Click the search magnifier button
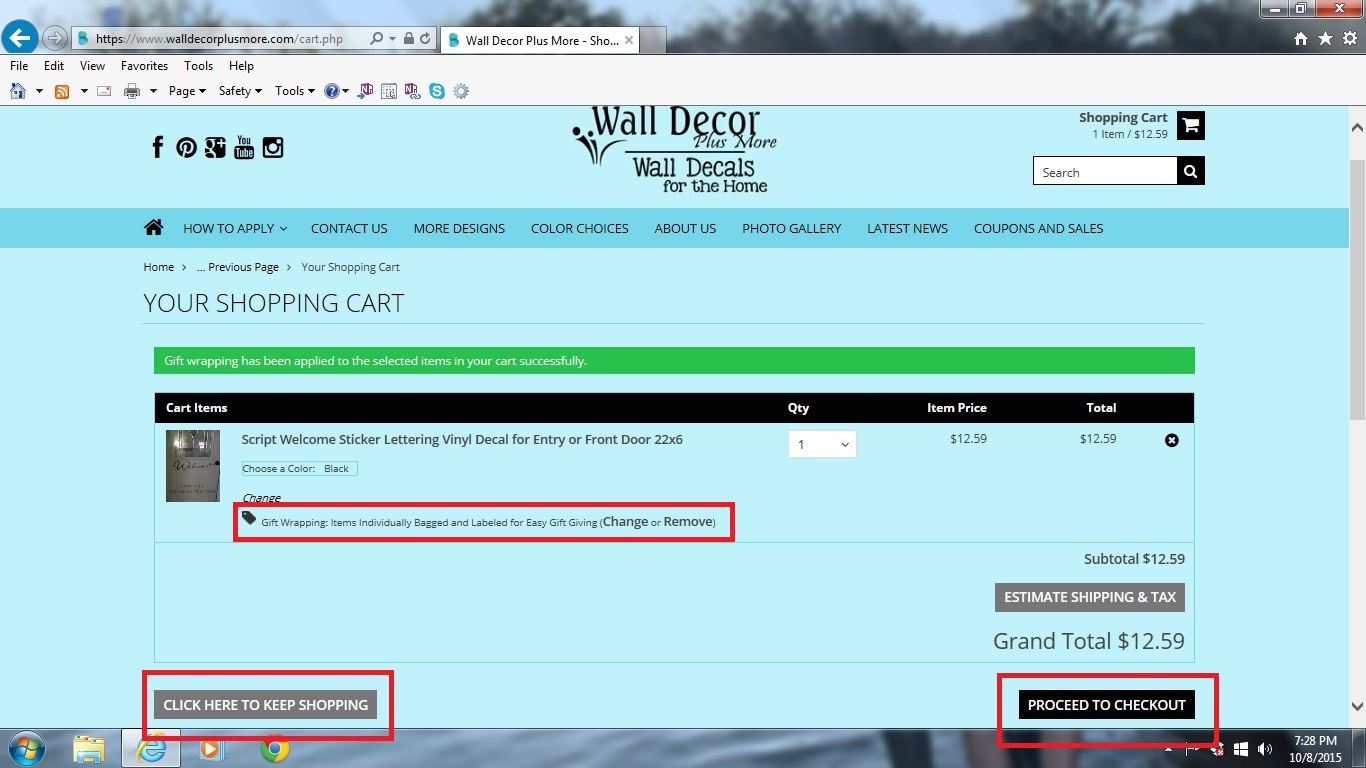 1190,171
